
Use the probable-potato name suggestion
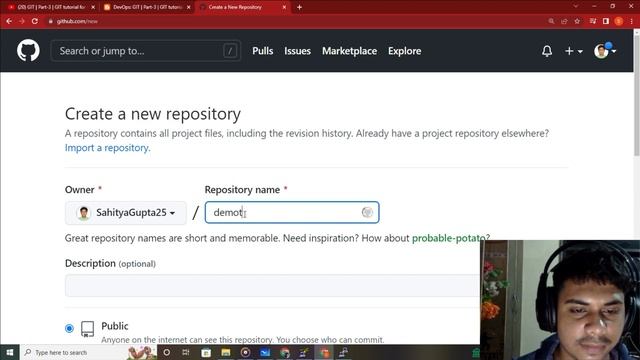click(449, 238)
